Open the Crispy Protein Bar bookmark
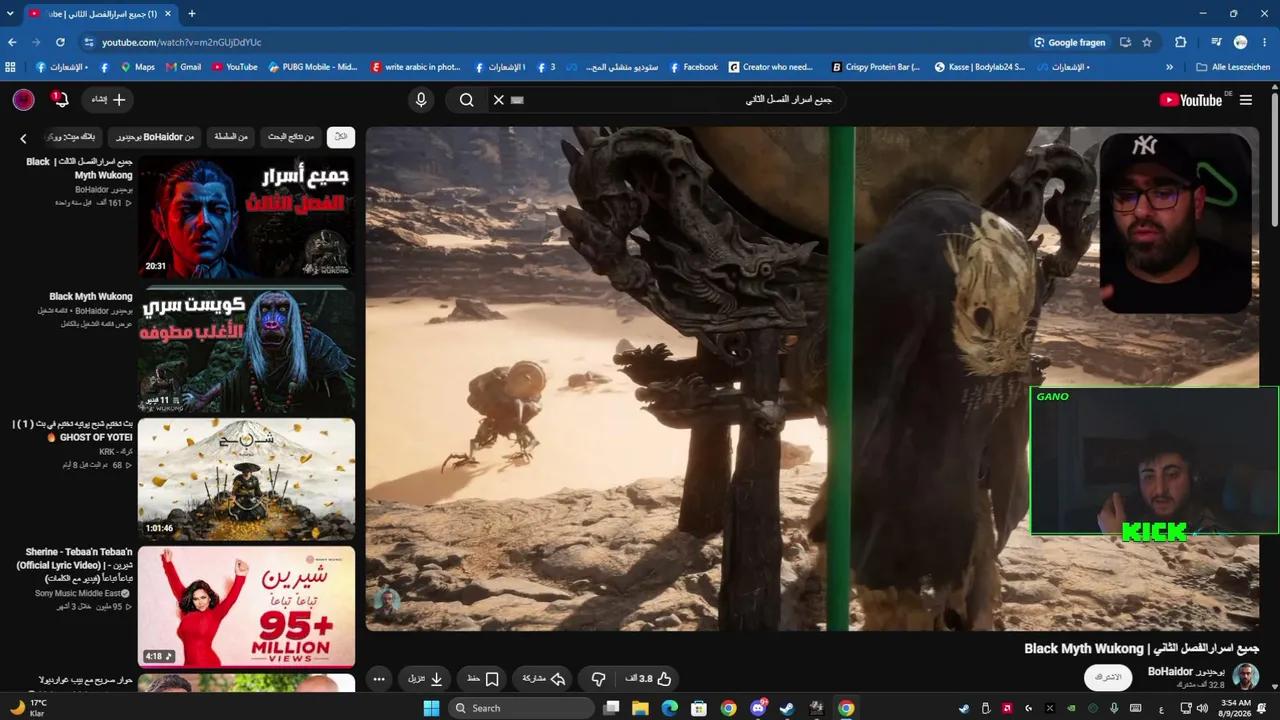 pos(876,67)
